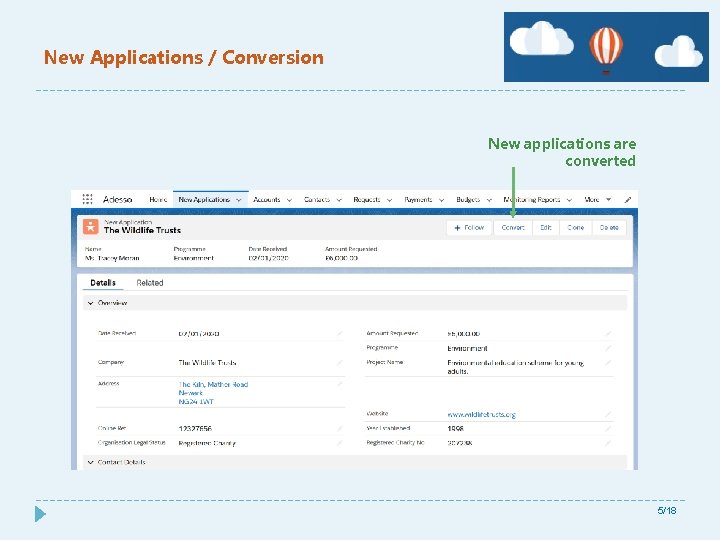
Task: Click the hot air balloon image
Action: pyautogui.click(x=606, y=47)
